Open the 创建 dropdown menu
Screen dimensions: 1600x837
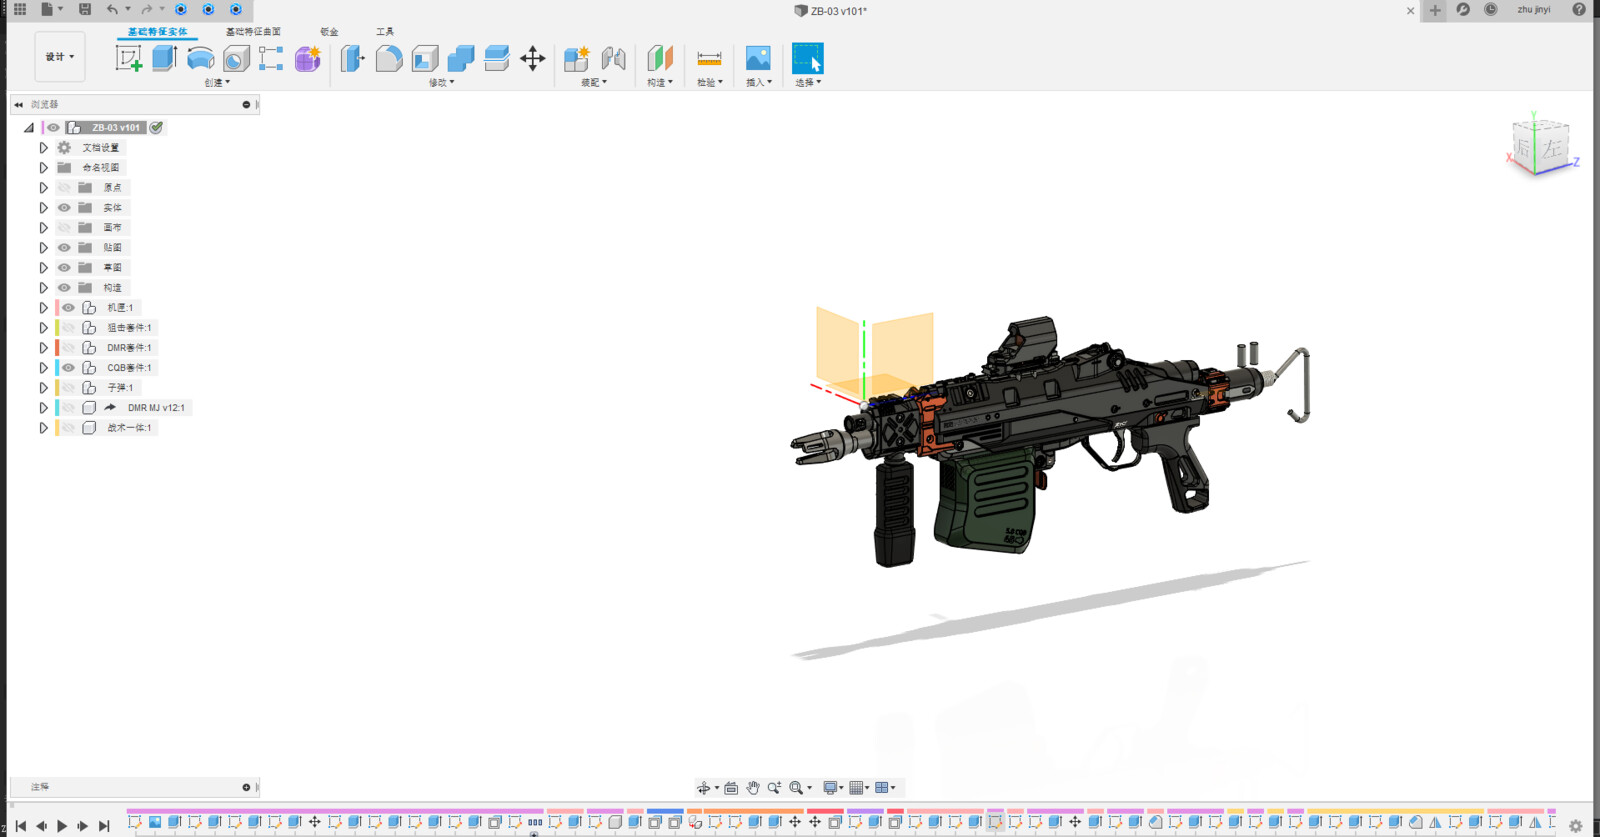click(x=217, y=83)
